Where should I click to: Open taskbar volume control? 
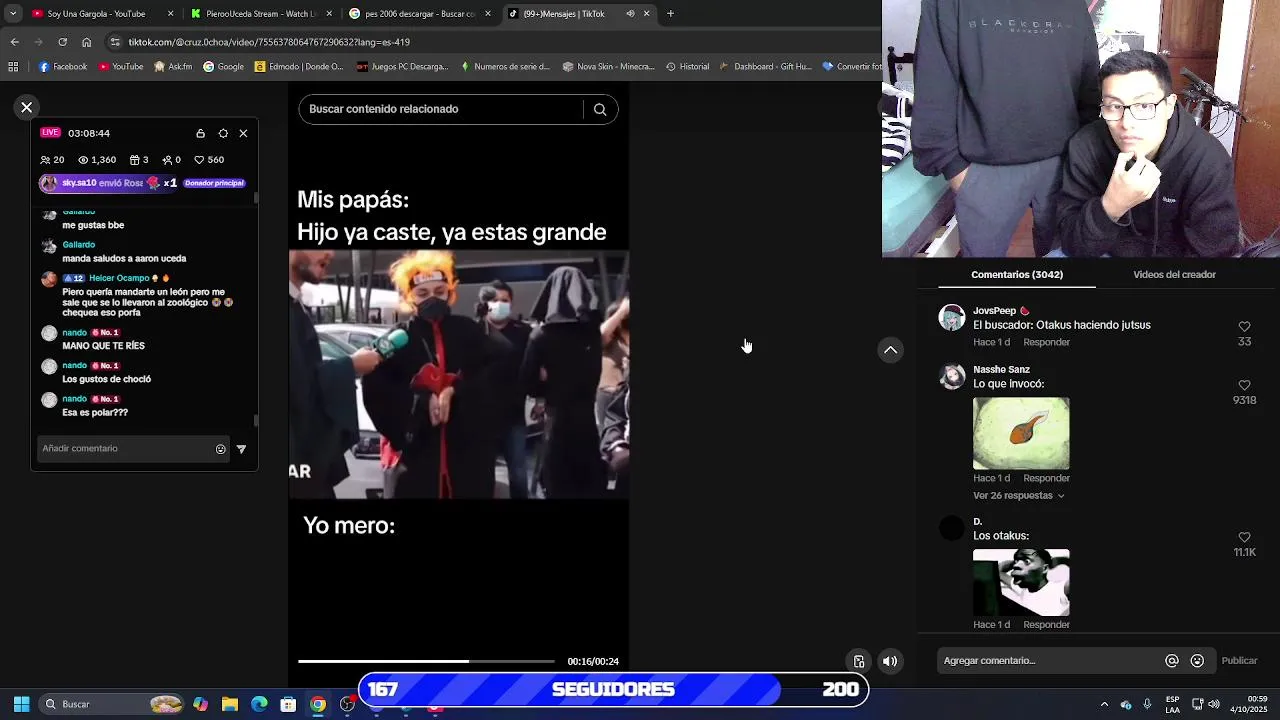(x=1214, y=704)
